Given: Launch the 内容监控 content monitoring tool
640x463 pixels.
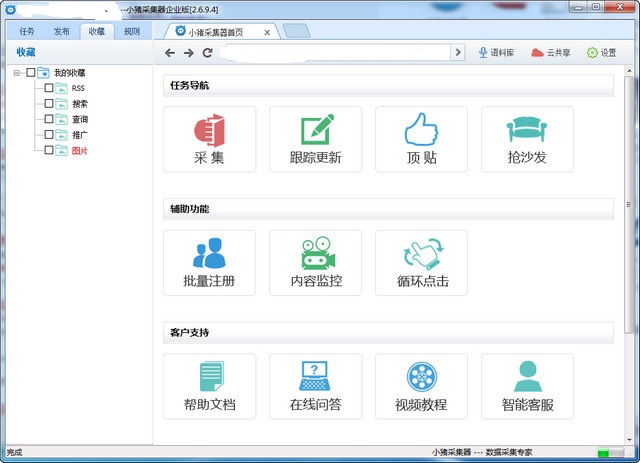Looking at the screenshot, I should pyautogui.click(x=316, y=263).
